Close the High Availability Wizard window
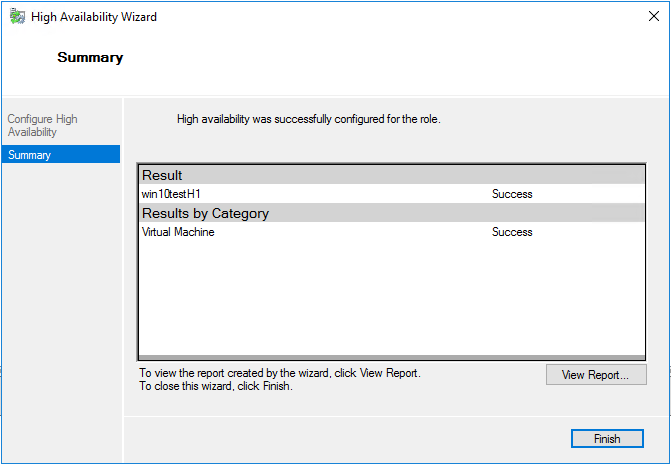 click(653, 16)
